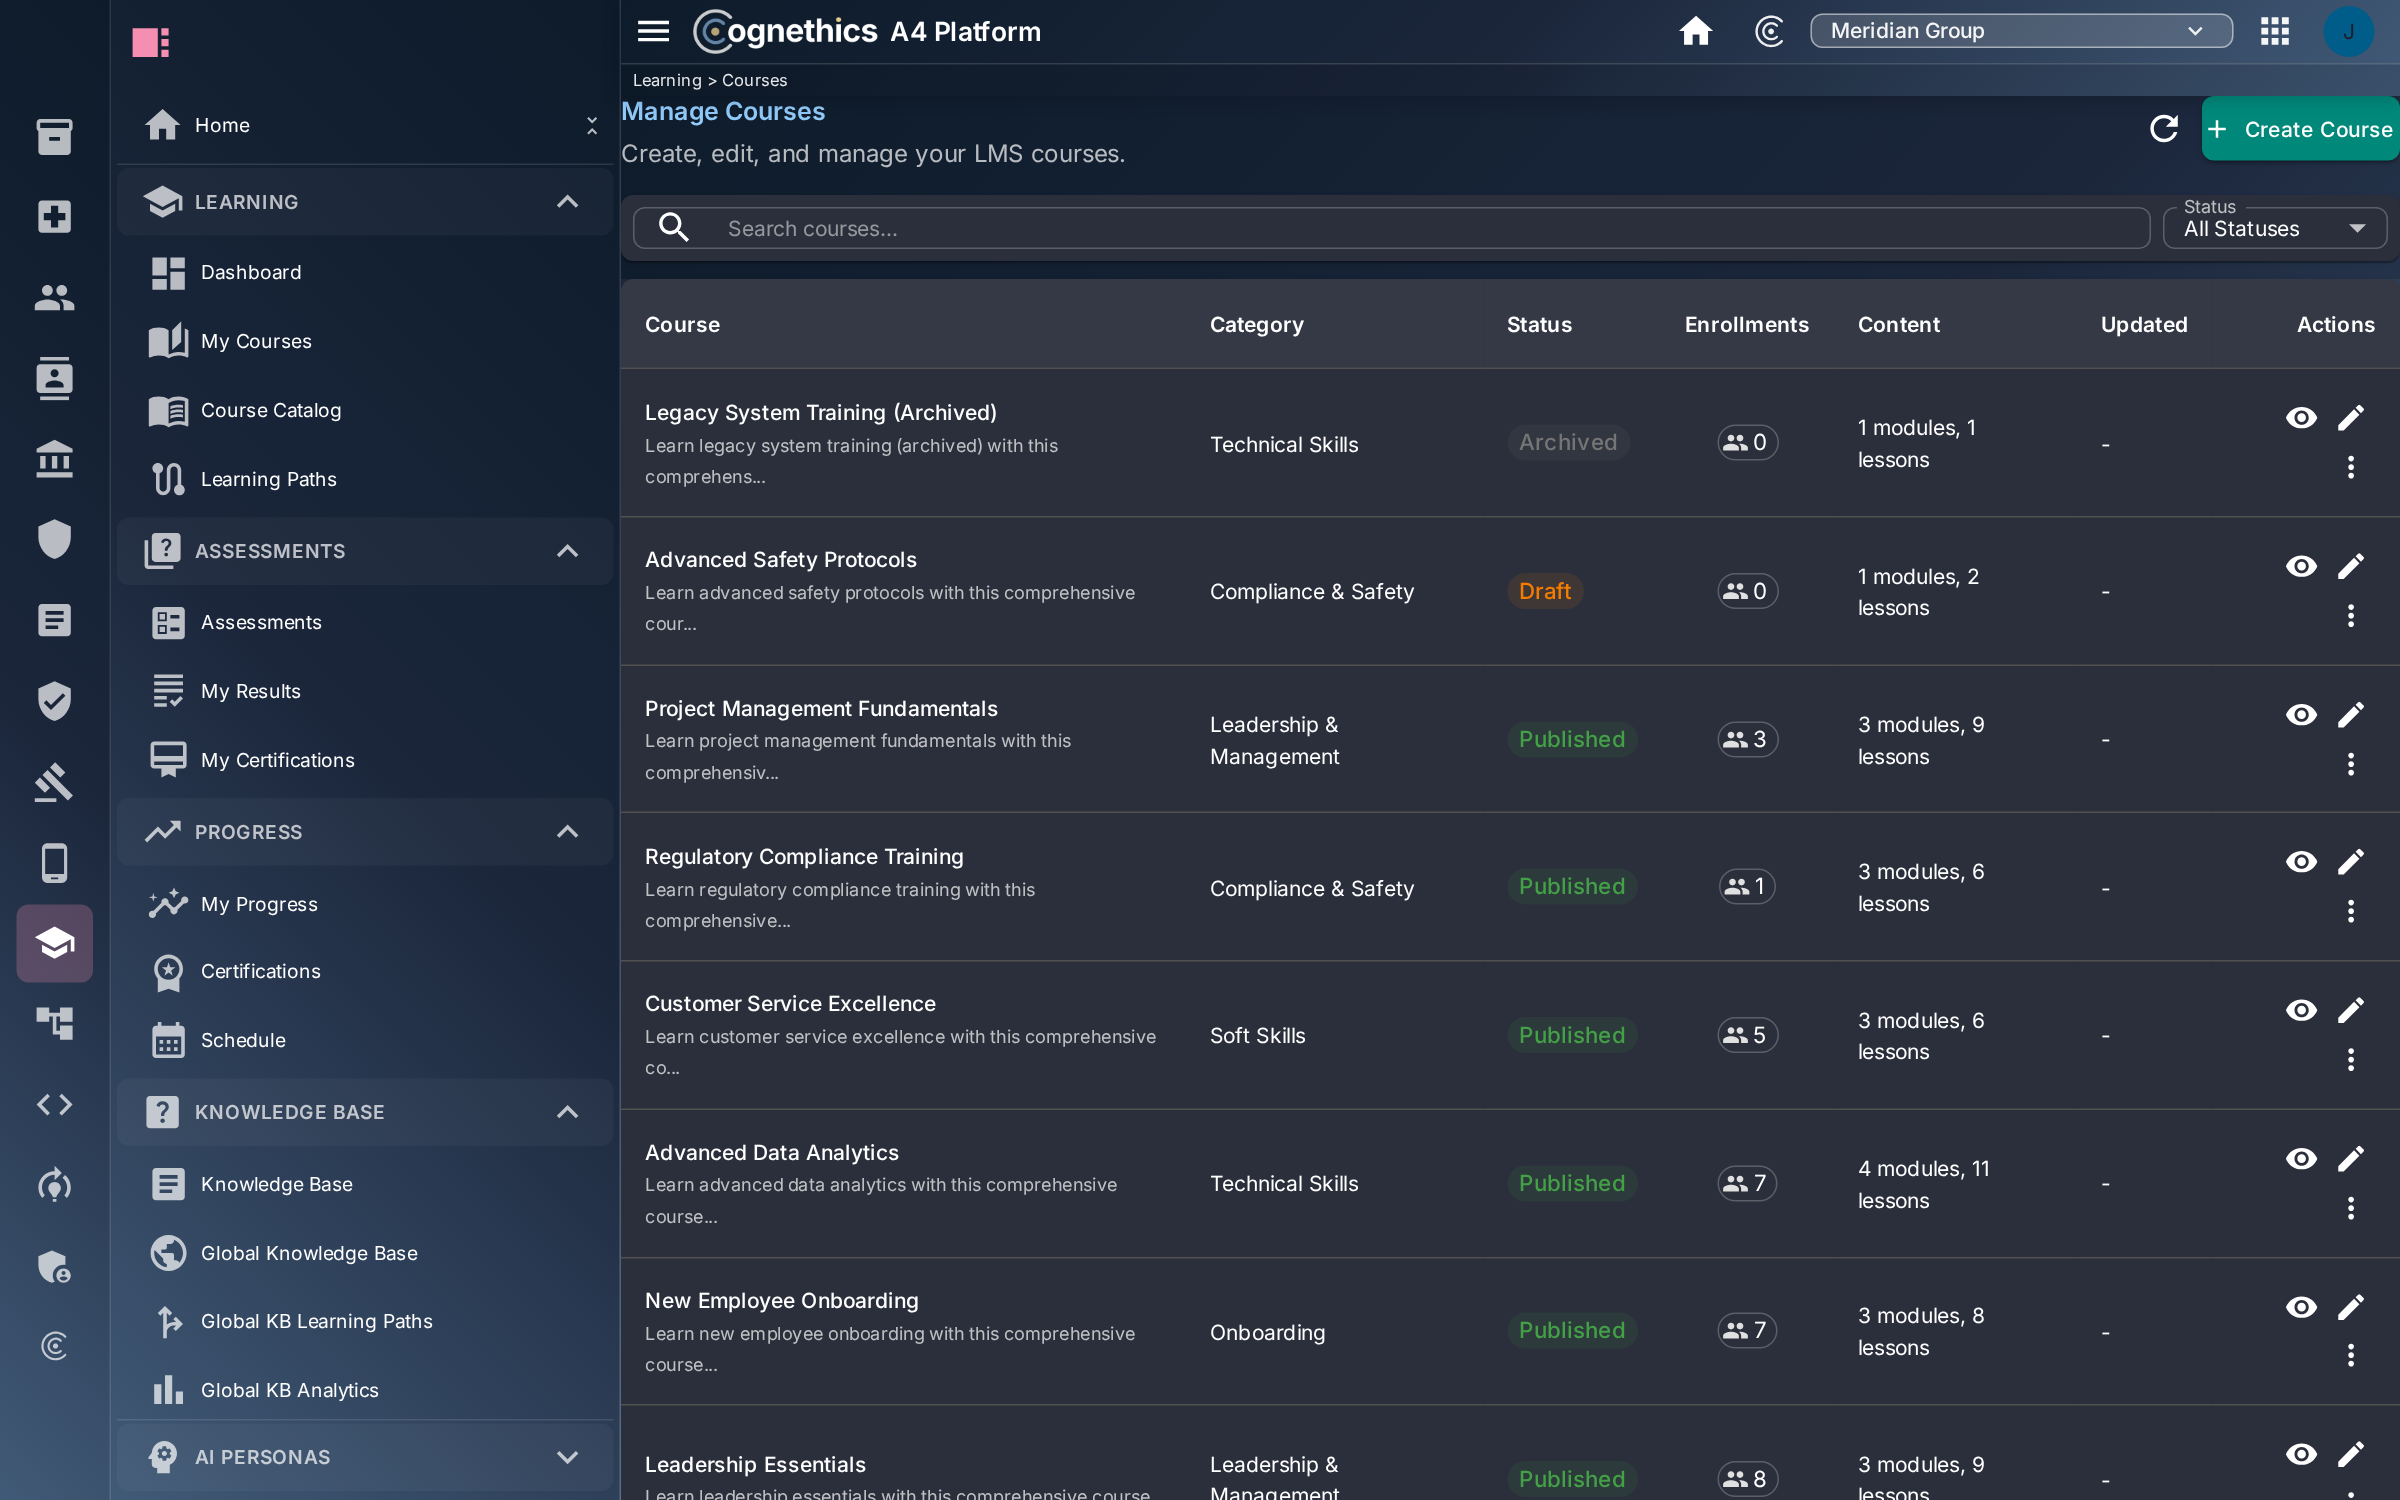2400x1500 pixels.
Task: Click the Onboarding category cell
Action: coord(1267,1332)
